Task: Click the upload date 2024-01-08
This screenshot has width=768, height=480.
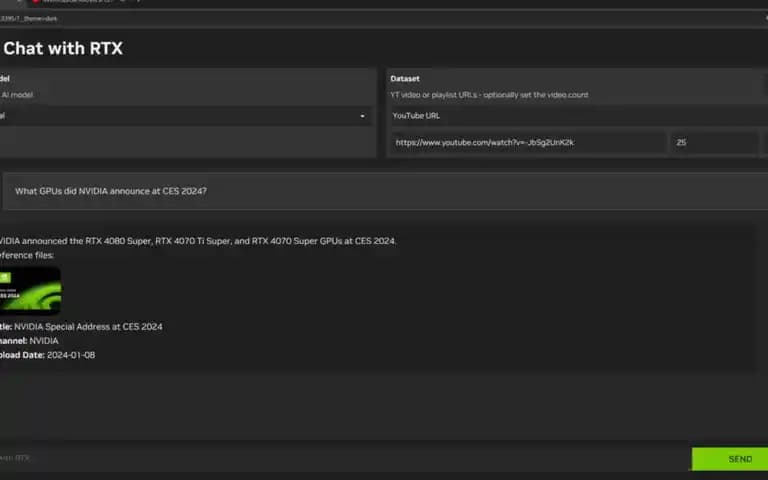Action: coord(71,355)
